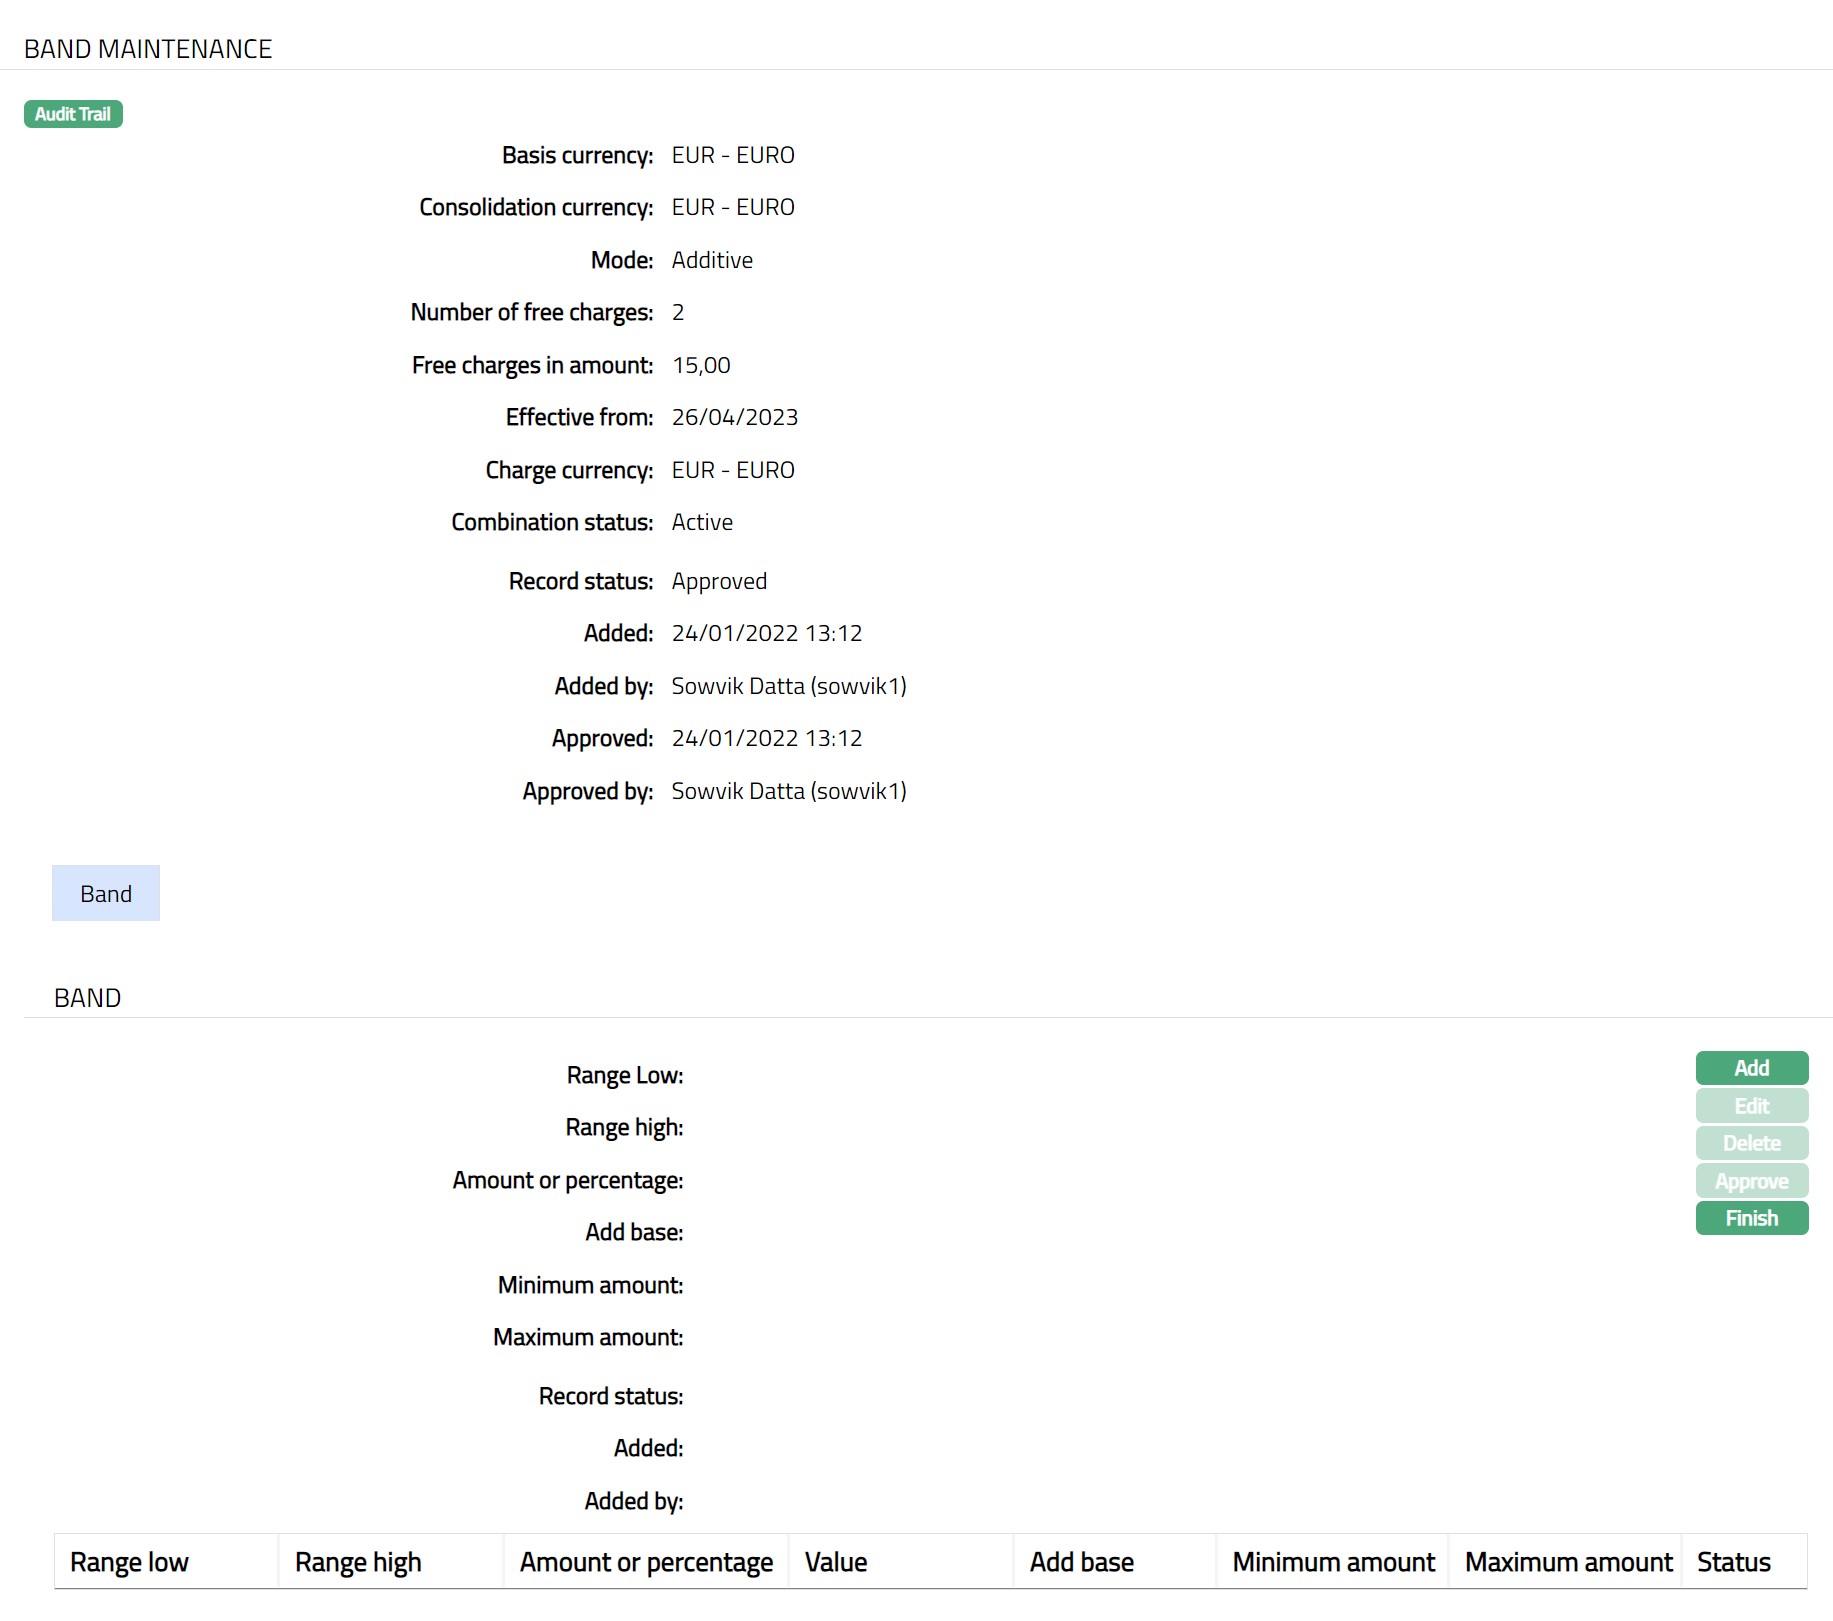Switch to the Band tab
Screen dimensions: 1833x1621
click(106, 893)
